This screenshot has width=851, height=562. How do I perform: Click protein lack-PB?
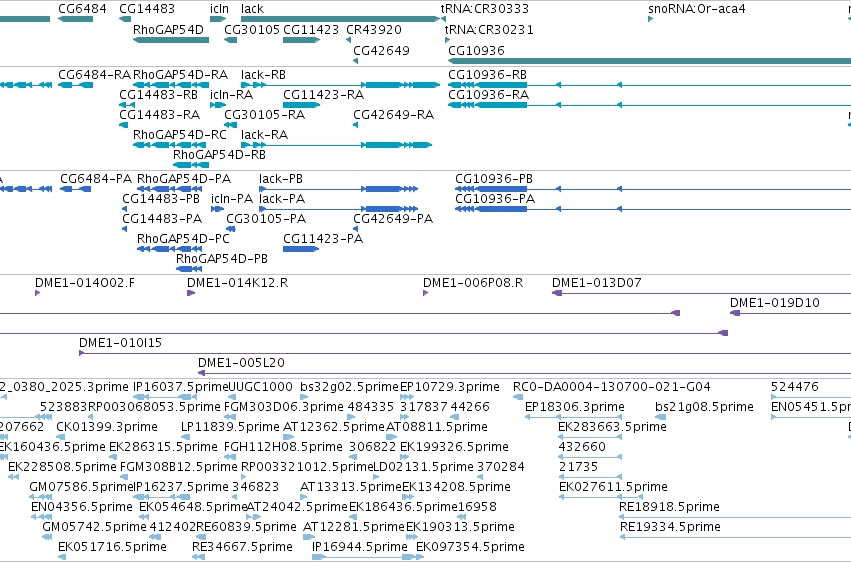click(281, 179)
